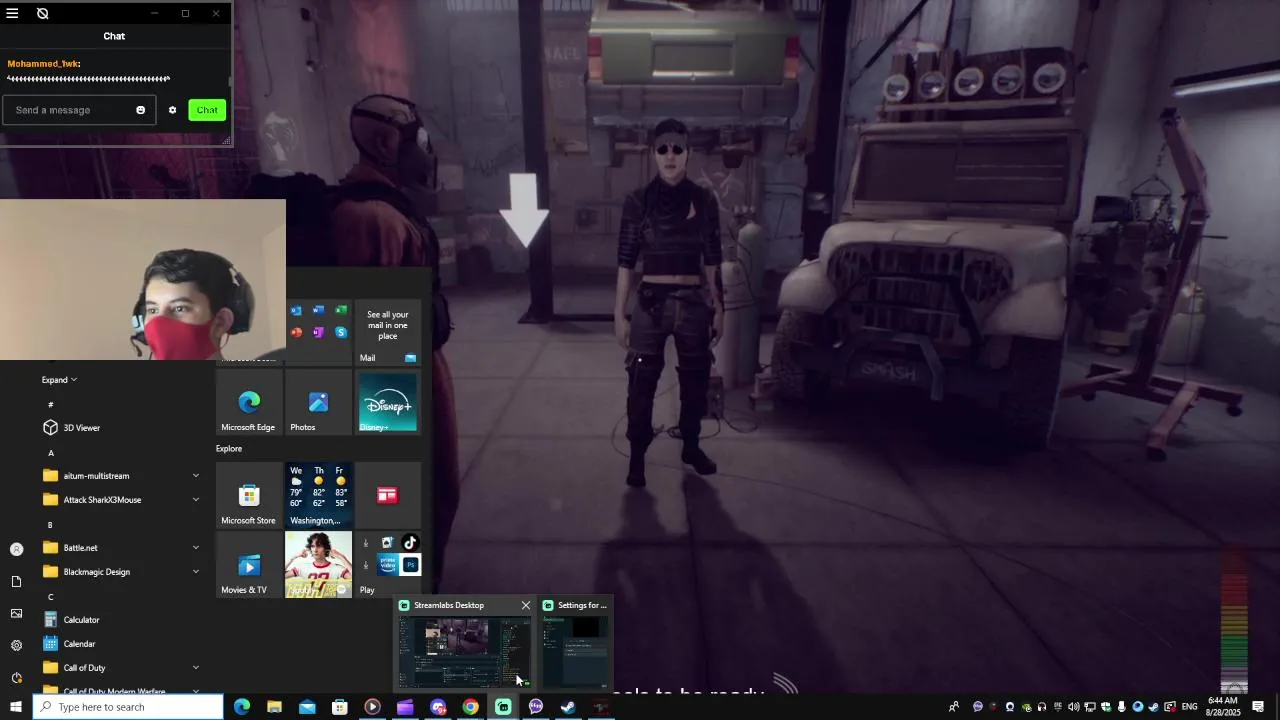Open the Photos tile
Image resolution: width=1280 pixels, height=720 pixels.
(x=318, y=402)
